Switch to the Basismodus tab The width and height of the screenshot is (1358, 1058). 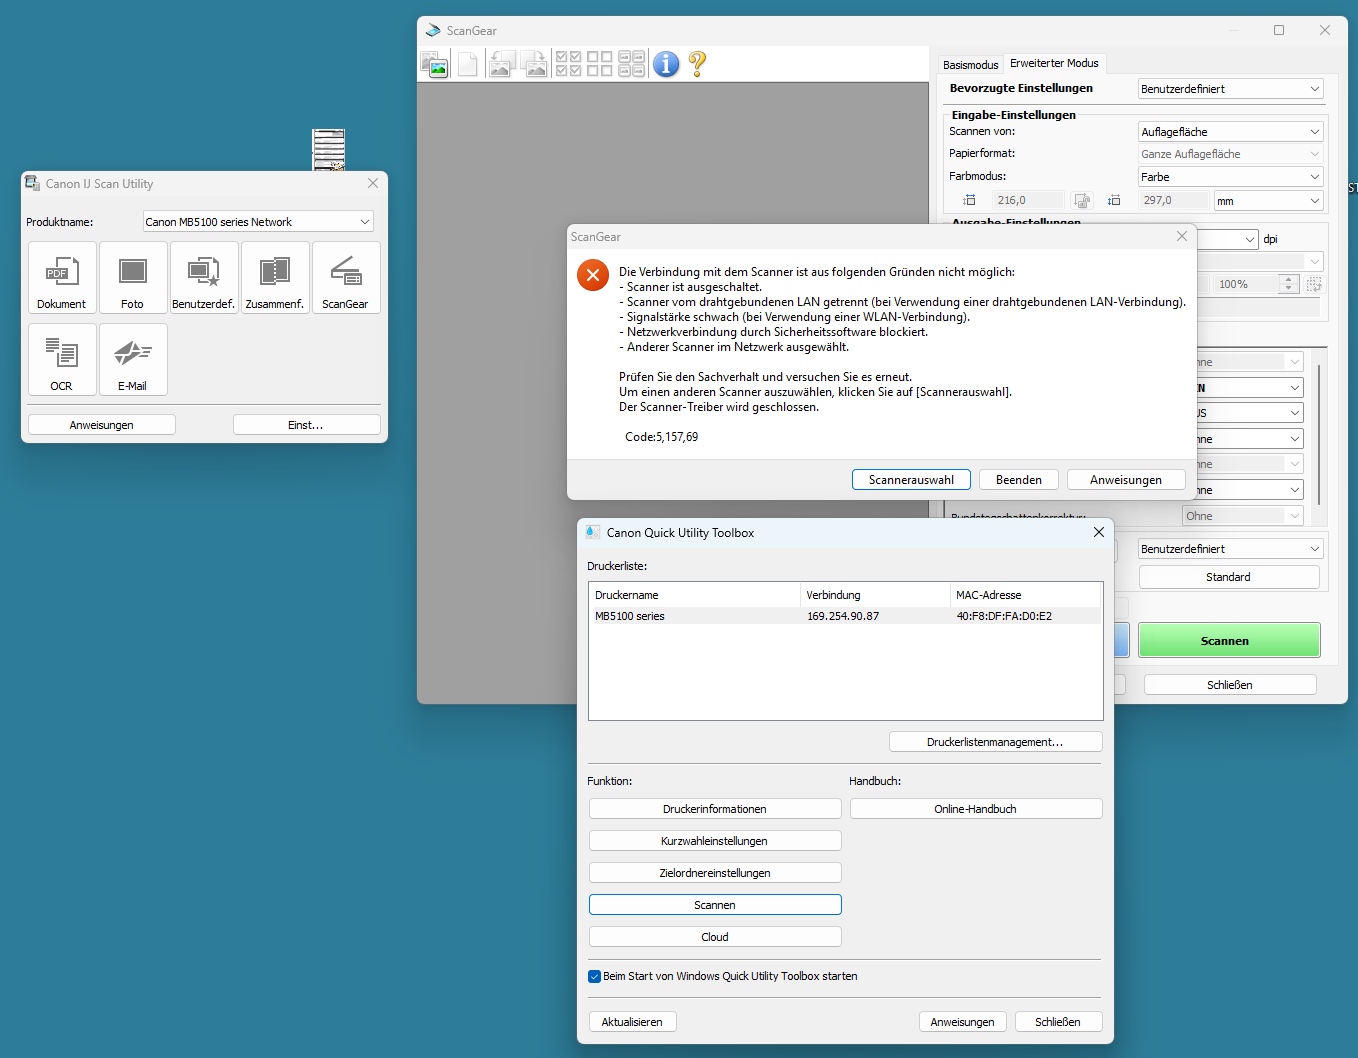coord(971,65)
